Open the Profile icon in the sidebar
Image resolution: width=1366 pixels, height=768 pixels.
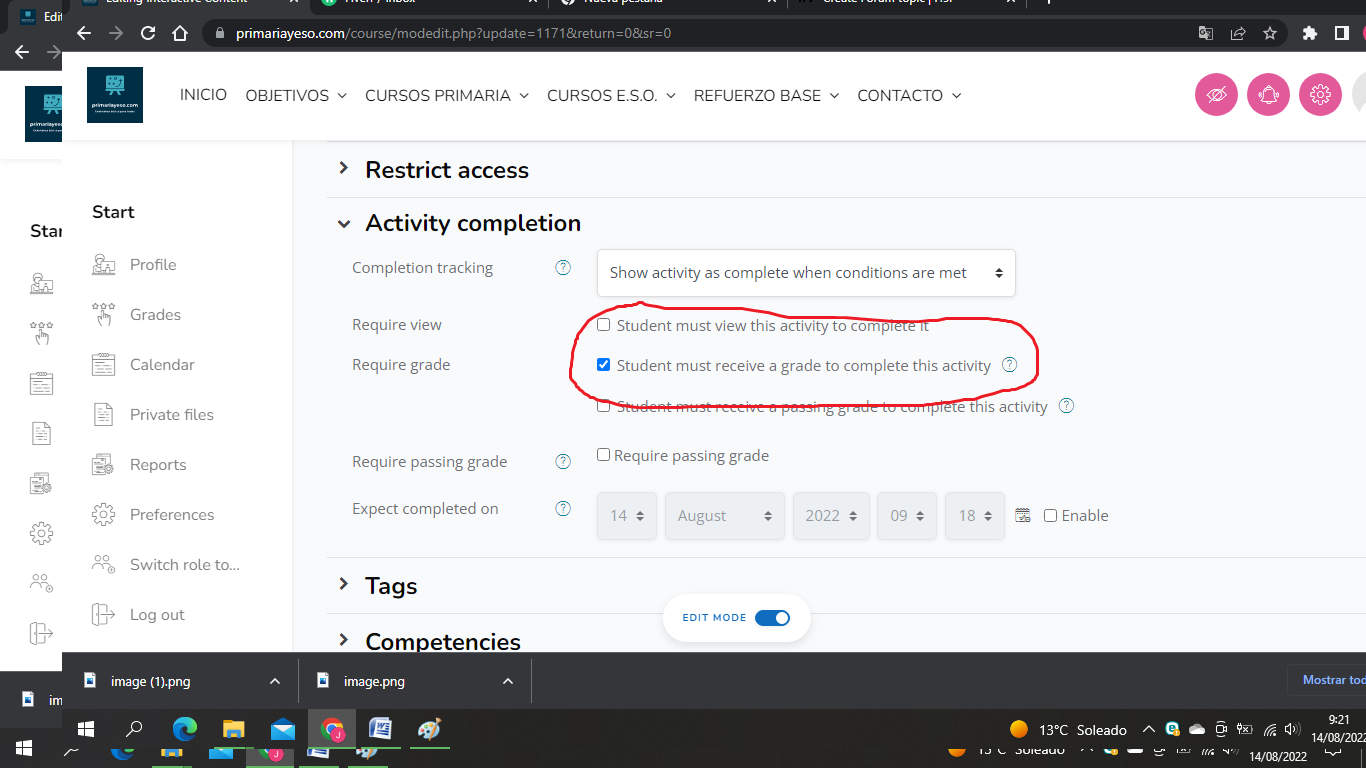tap(103, 264)
